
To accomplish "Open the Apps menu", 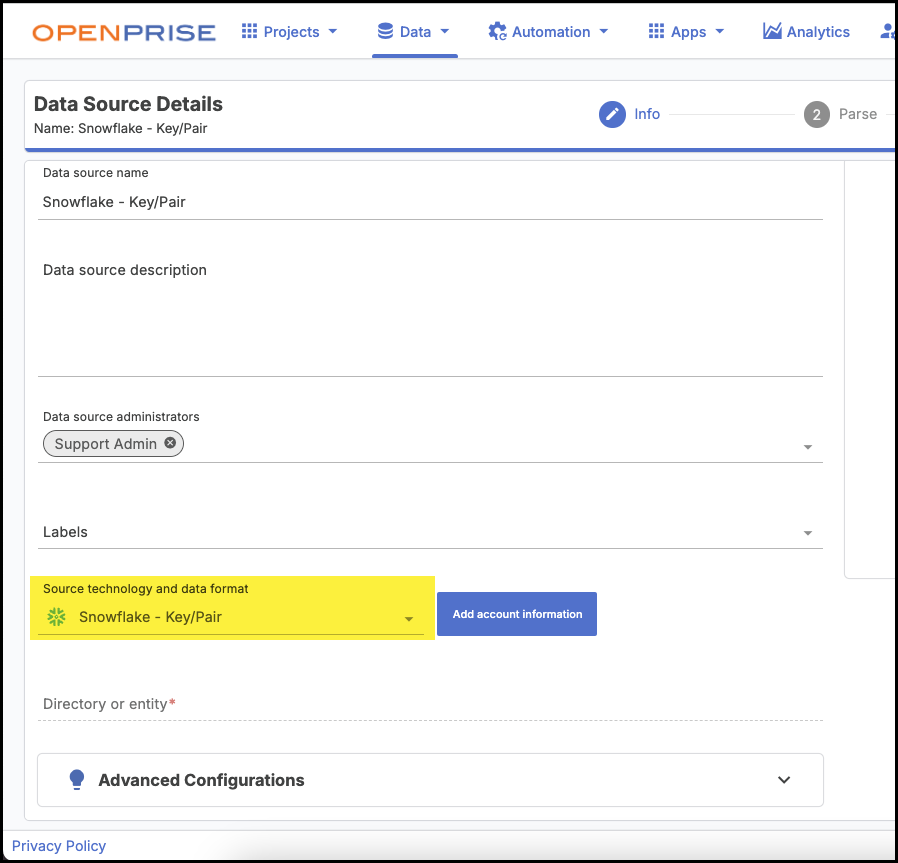I will 686,31.
